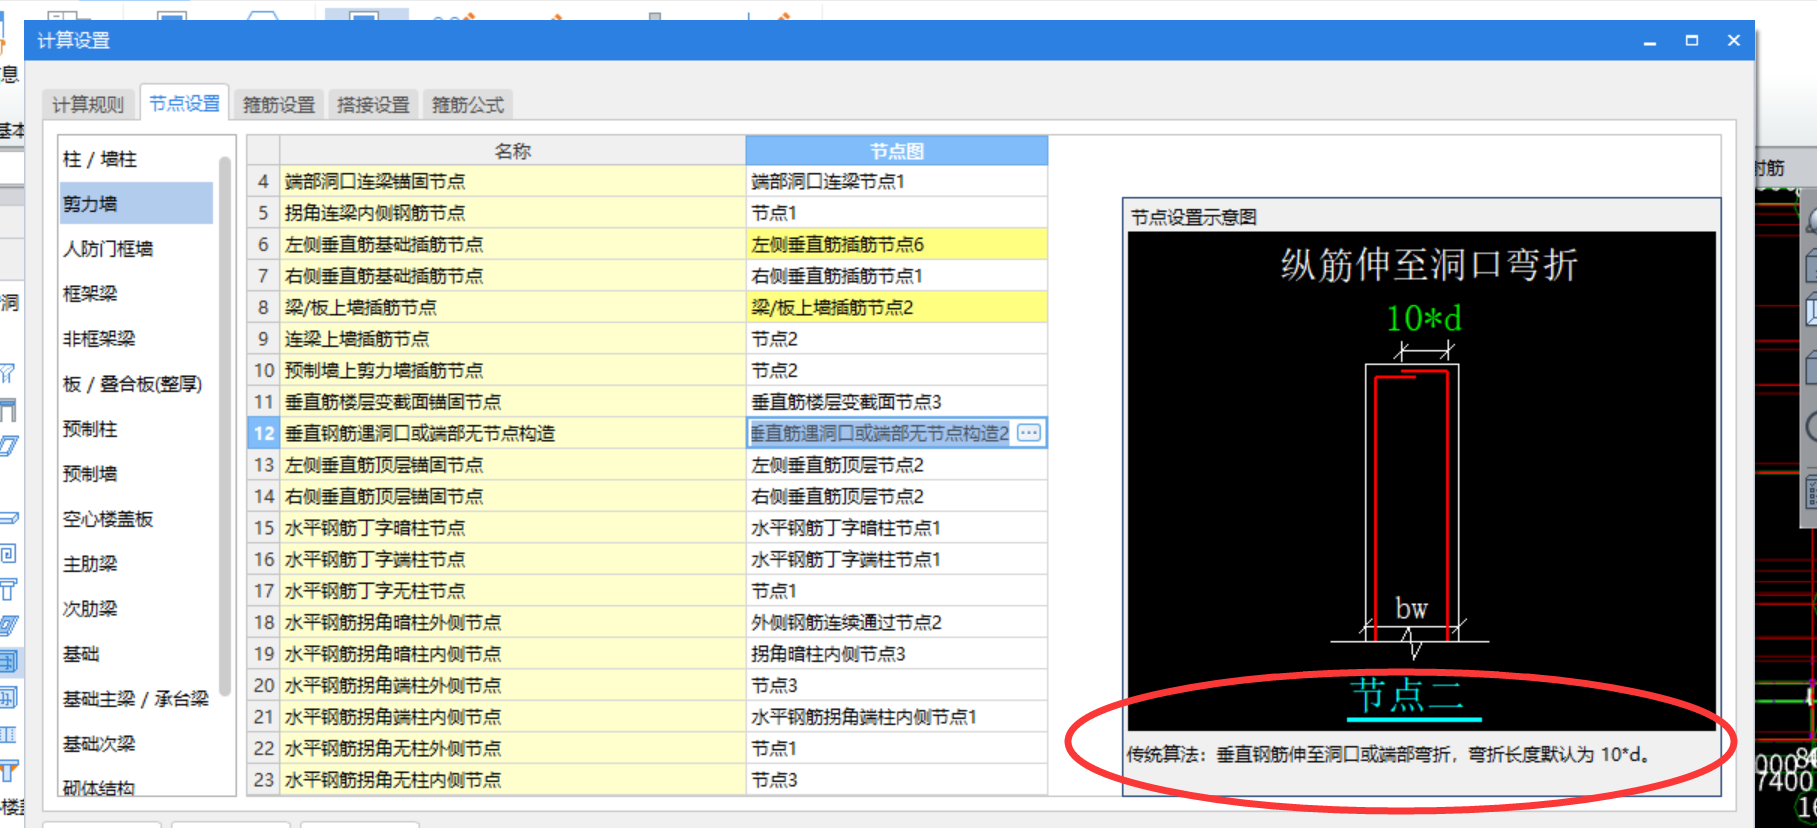Select row 水平钢筋拐角端柱外侧节点
This screenshot has height=828, width=1817.
pos(512,685)
